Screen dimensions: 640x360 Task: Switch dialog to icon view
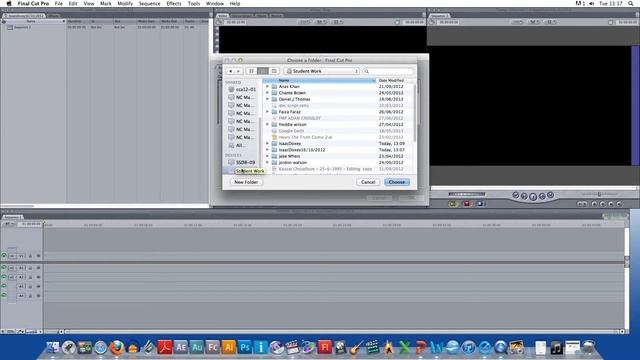pos(252,71)
